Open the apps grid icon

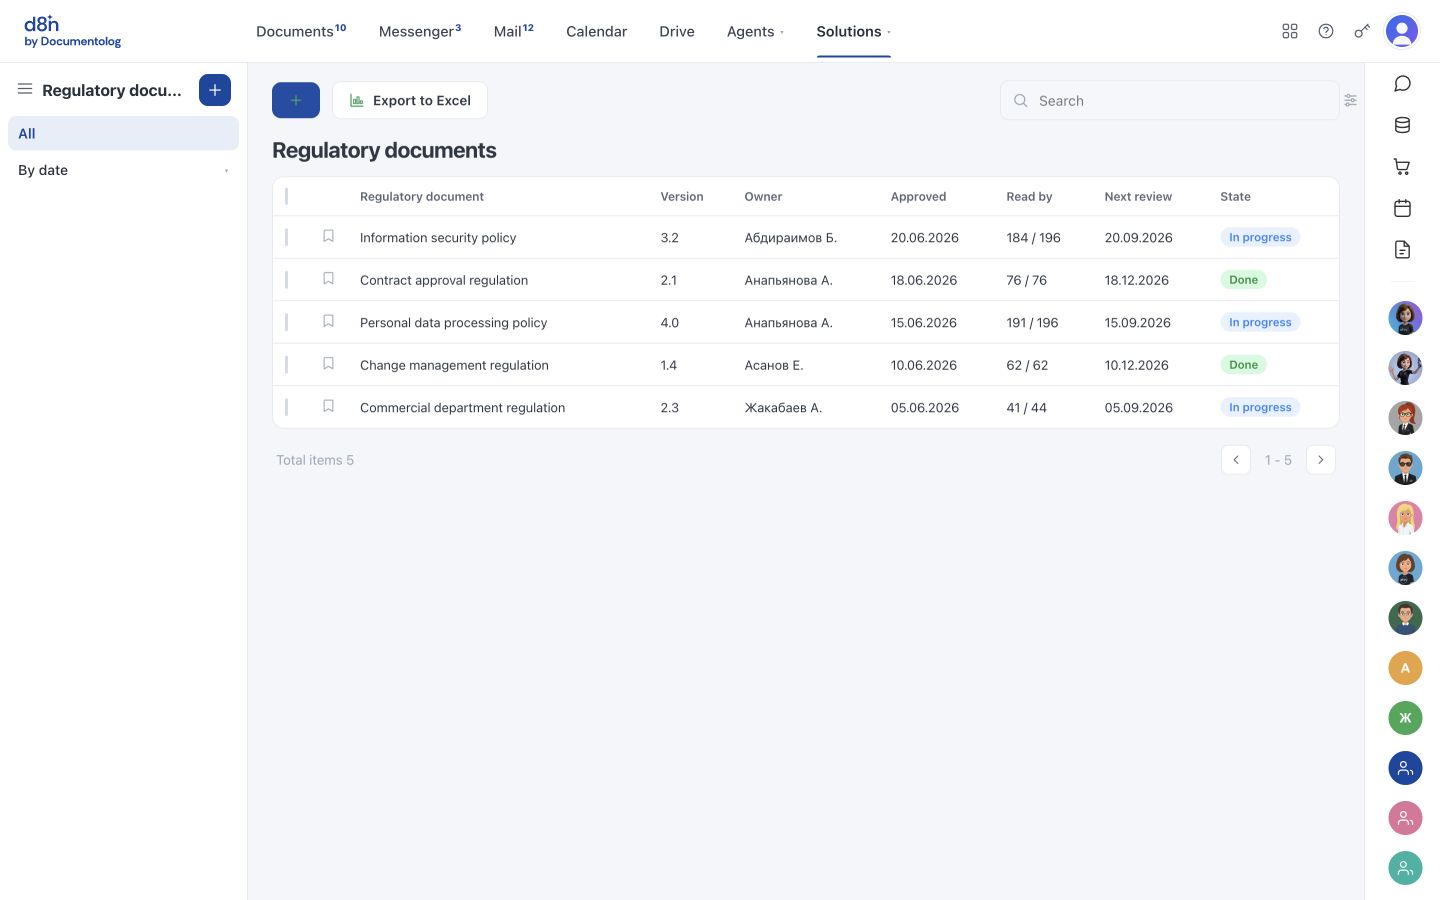(1290, 31)
